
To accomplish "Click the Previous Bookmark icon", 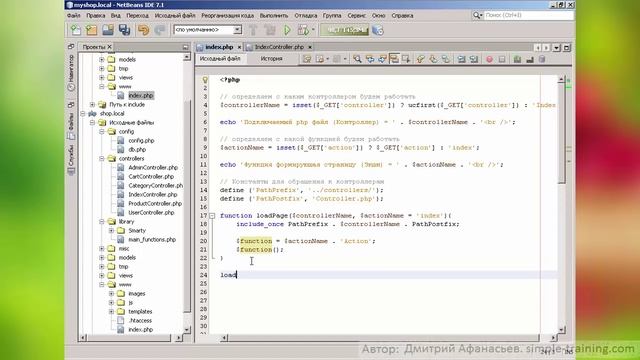I will point(420,59).
